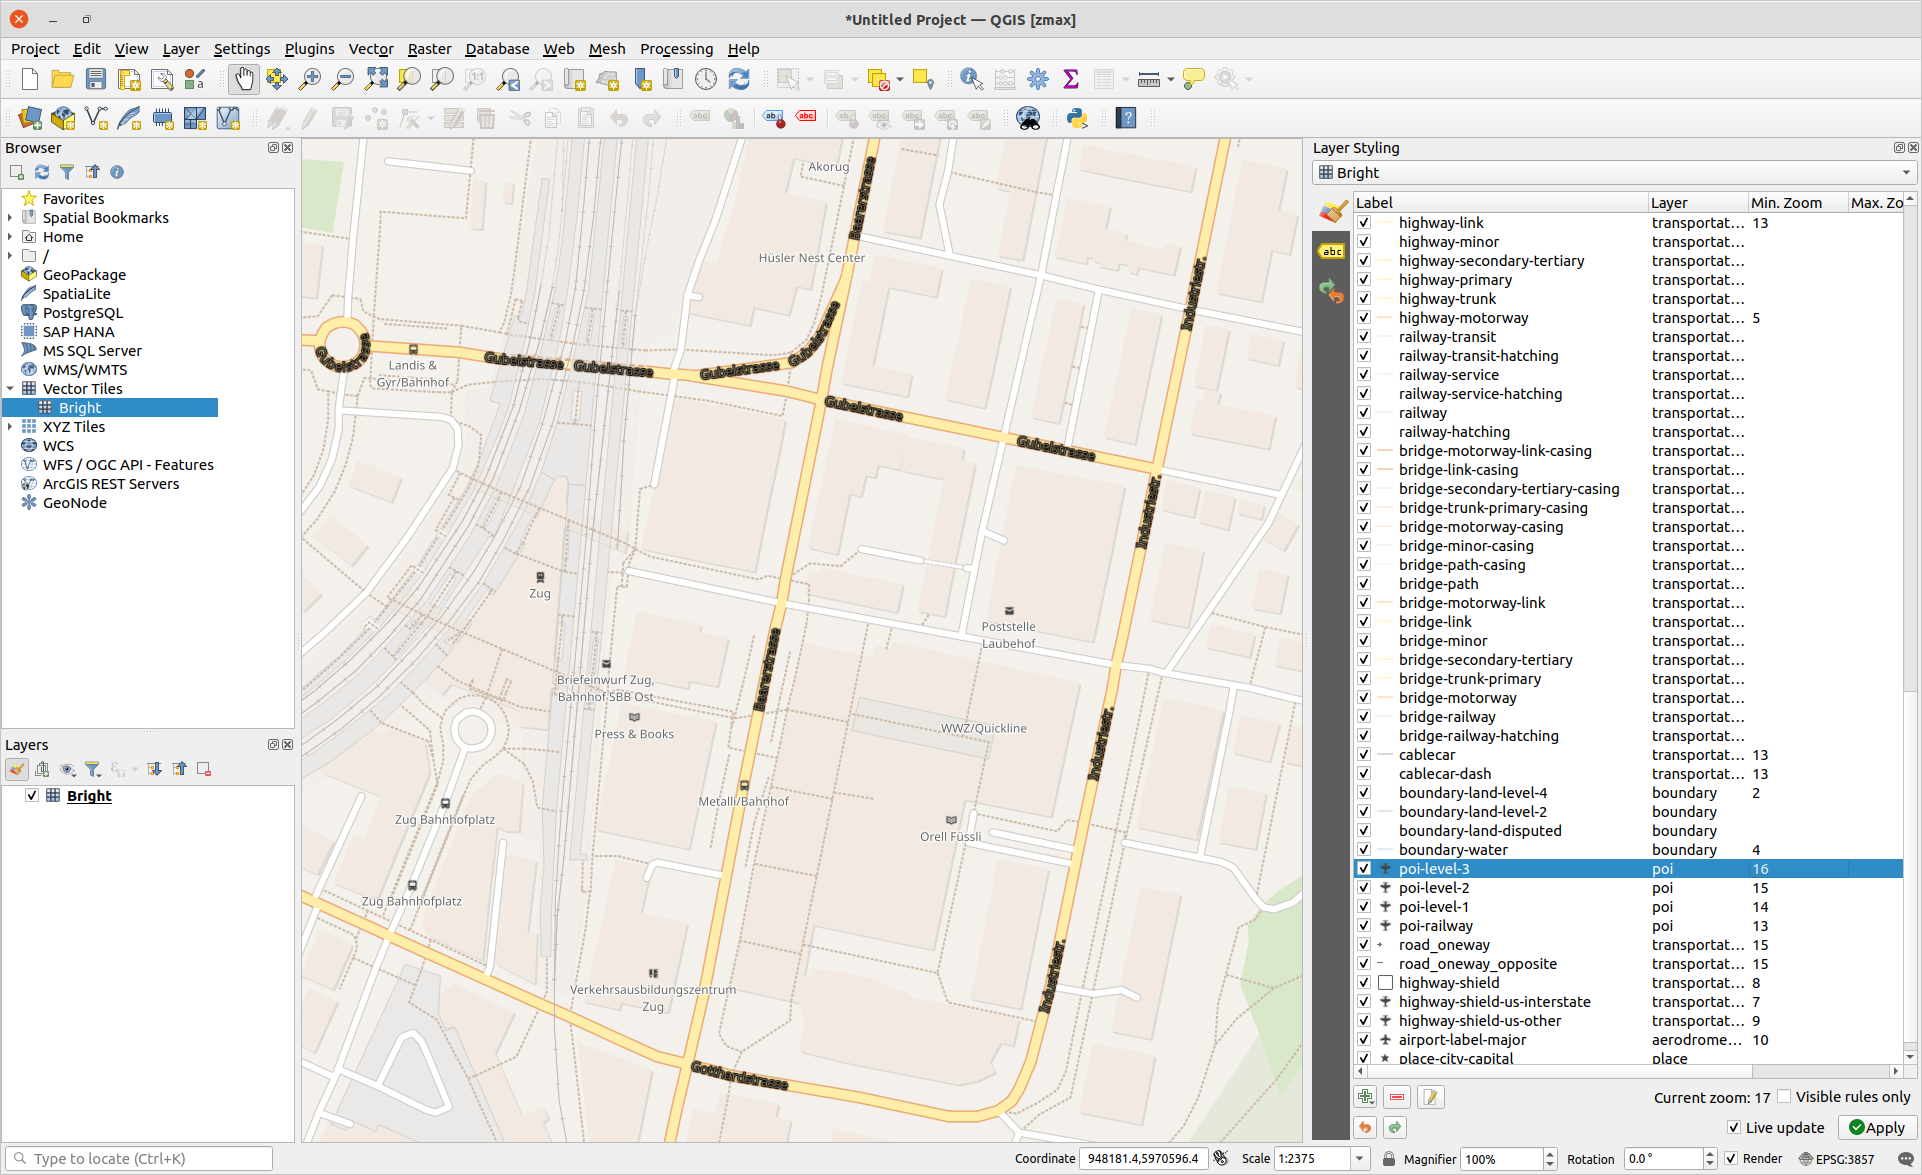Collapse the Vector Tiles browser entry
The image size is (1922, 1175).
click(x=9, y=388)
